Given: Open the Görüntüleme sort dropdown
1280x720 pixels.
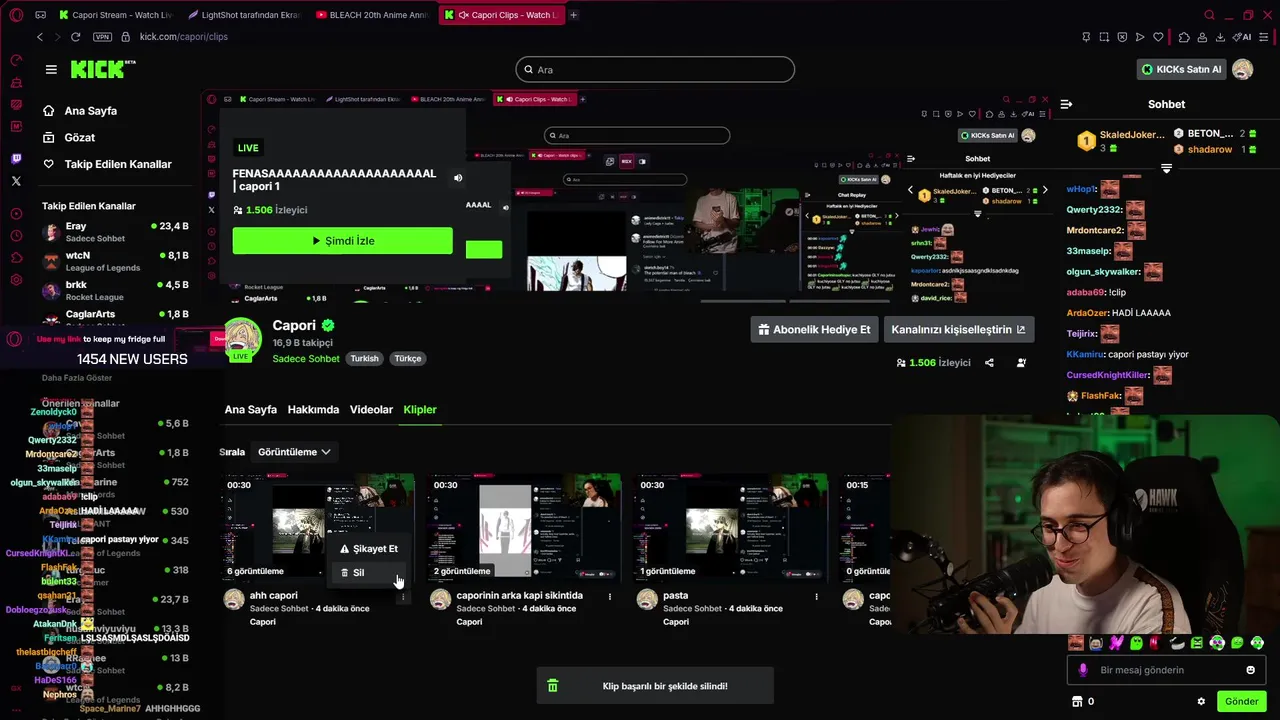Looking at the screenshot, I should (294, 452).
